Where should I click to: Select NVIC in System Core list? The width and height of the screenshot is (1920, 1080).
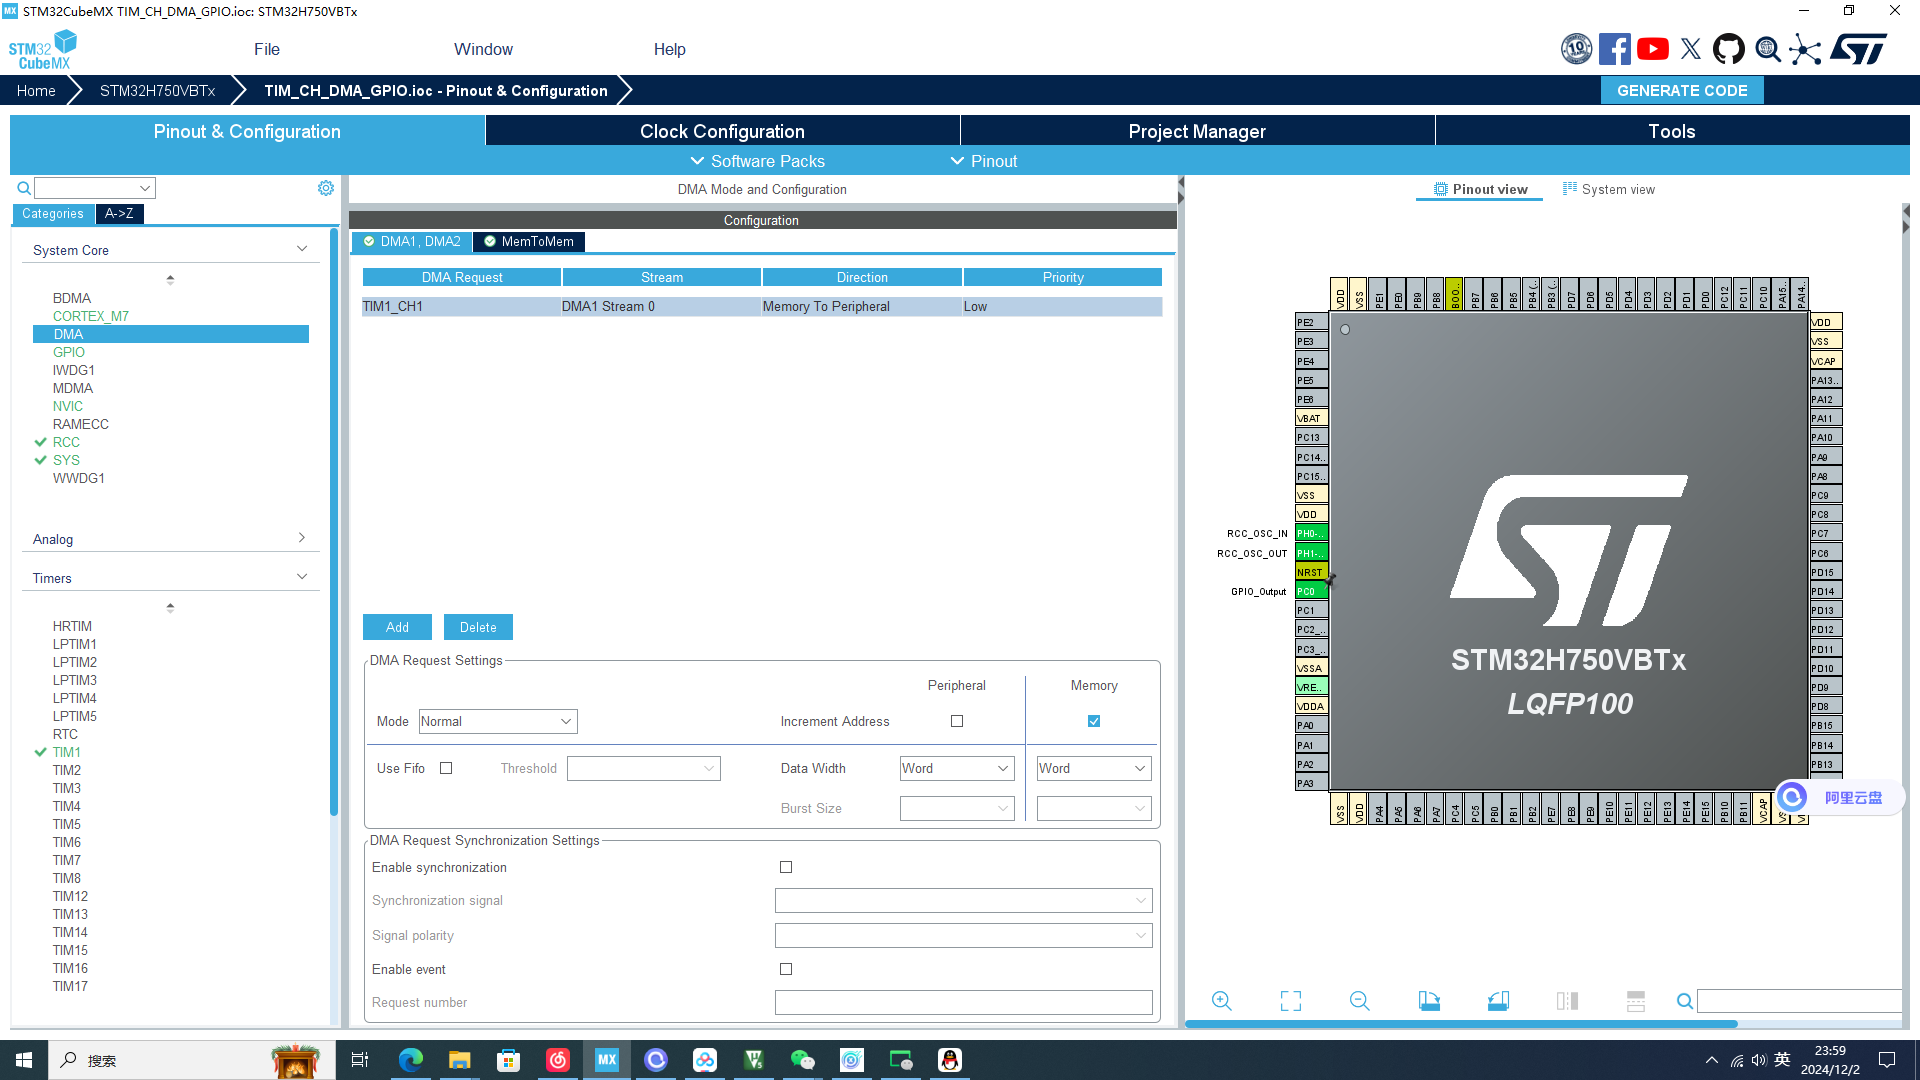pyautogui.click(x=68, y=406)
